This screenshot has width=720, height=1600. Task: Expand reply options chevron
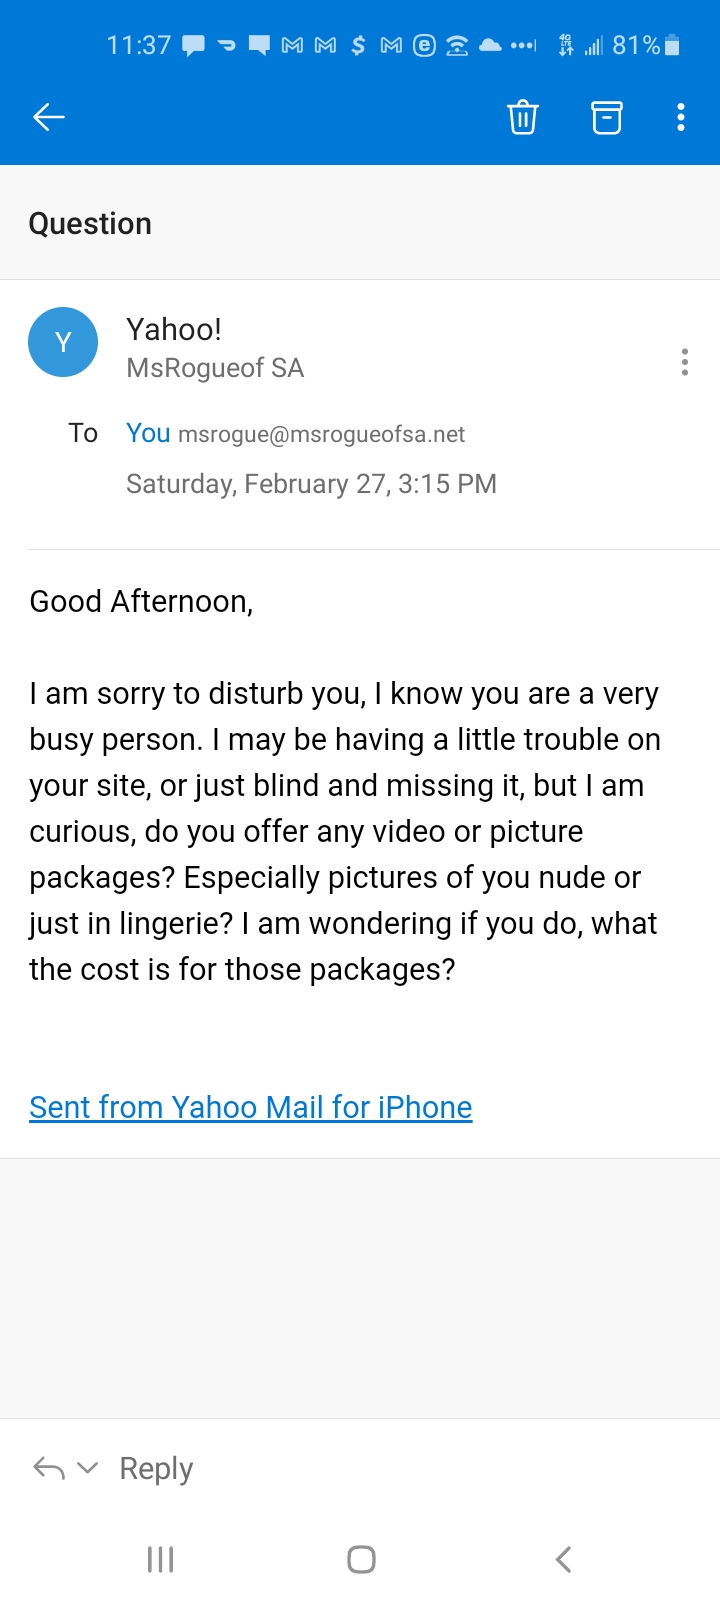click(88, 1468)
